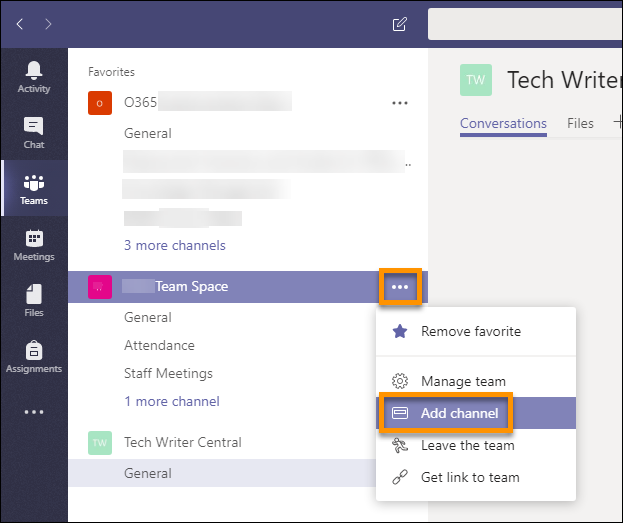
Task: Open Assignments in sidebar
Action: pyautogui.click(x=34, y=356)
